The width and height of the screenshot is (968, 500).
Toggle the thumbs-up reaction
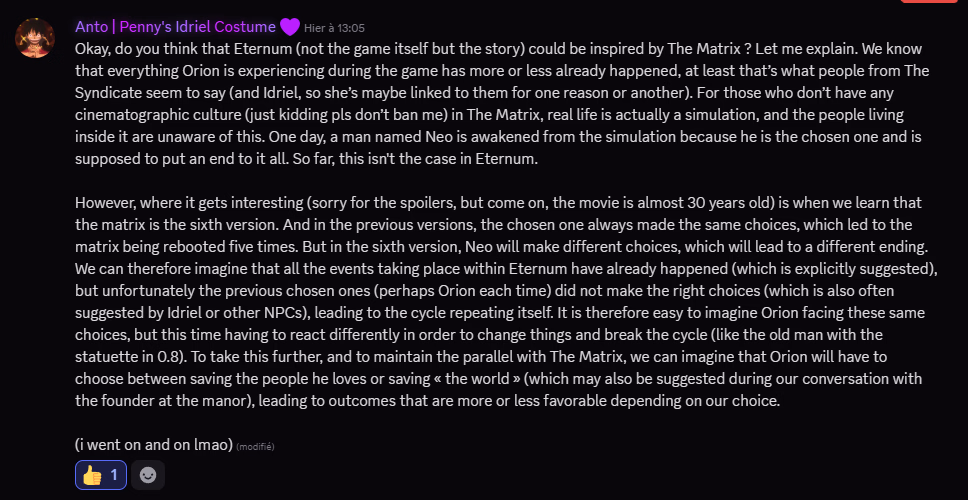click(101, 475)
